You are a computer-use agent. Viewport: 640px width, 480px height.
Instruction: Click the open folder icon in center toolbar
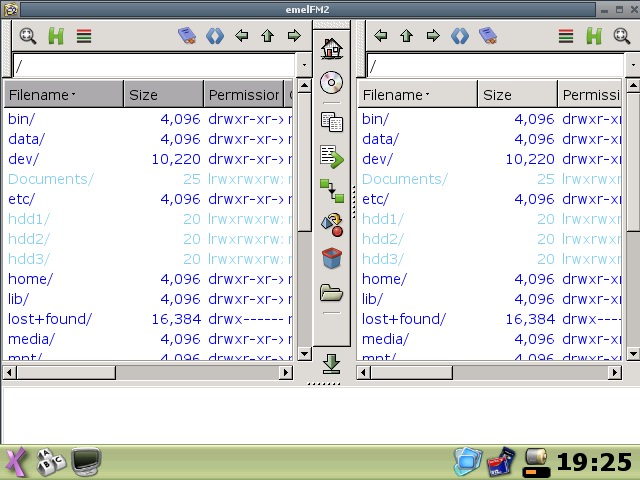click(332, 293)
